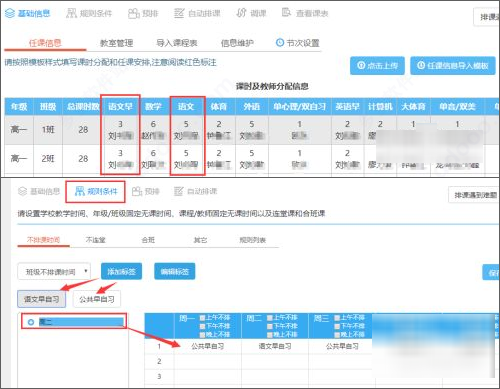The height and width of the screenshot is (389, 500).
Task: Open the 预排 pre-arrange icon in top bar
Action: click(x=134, y=13)
